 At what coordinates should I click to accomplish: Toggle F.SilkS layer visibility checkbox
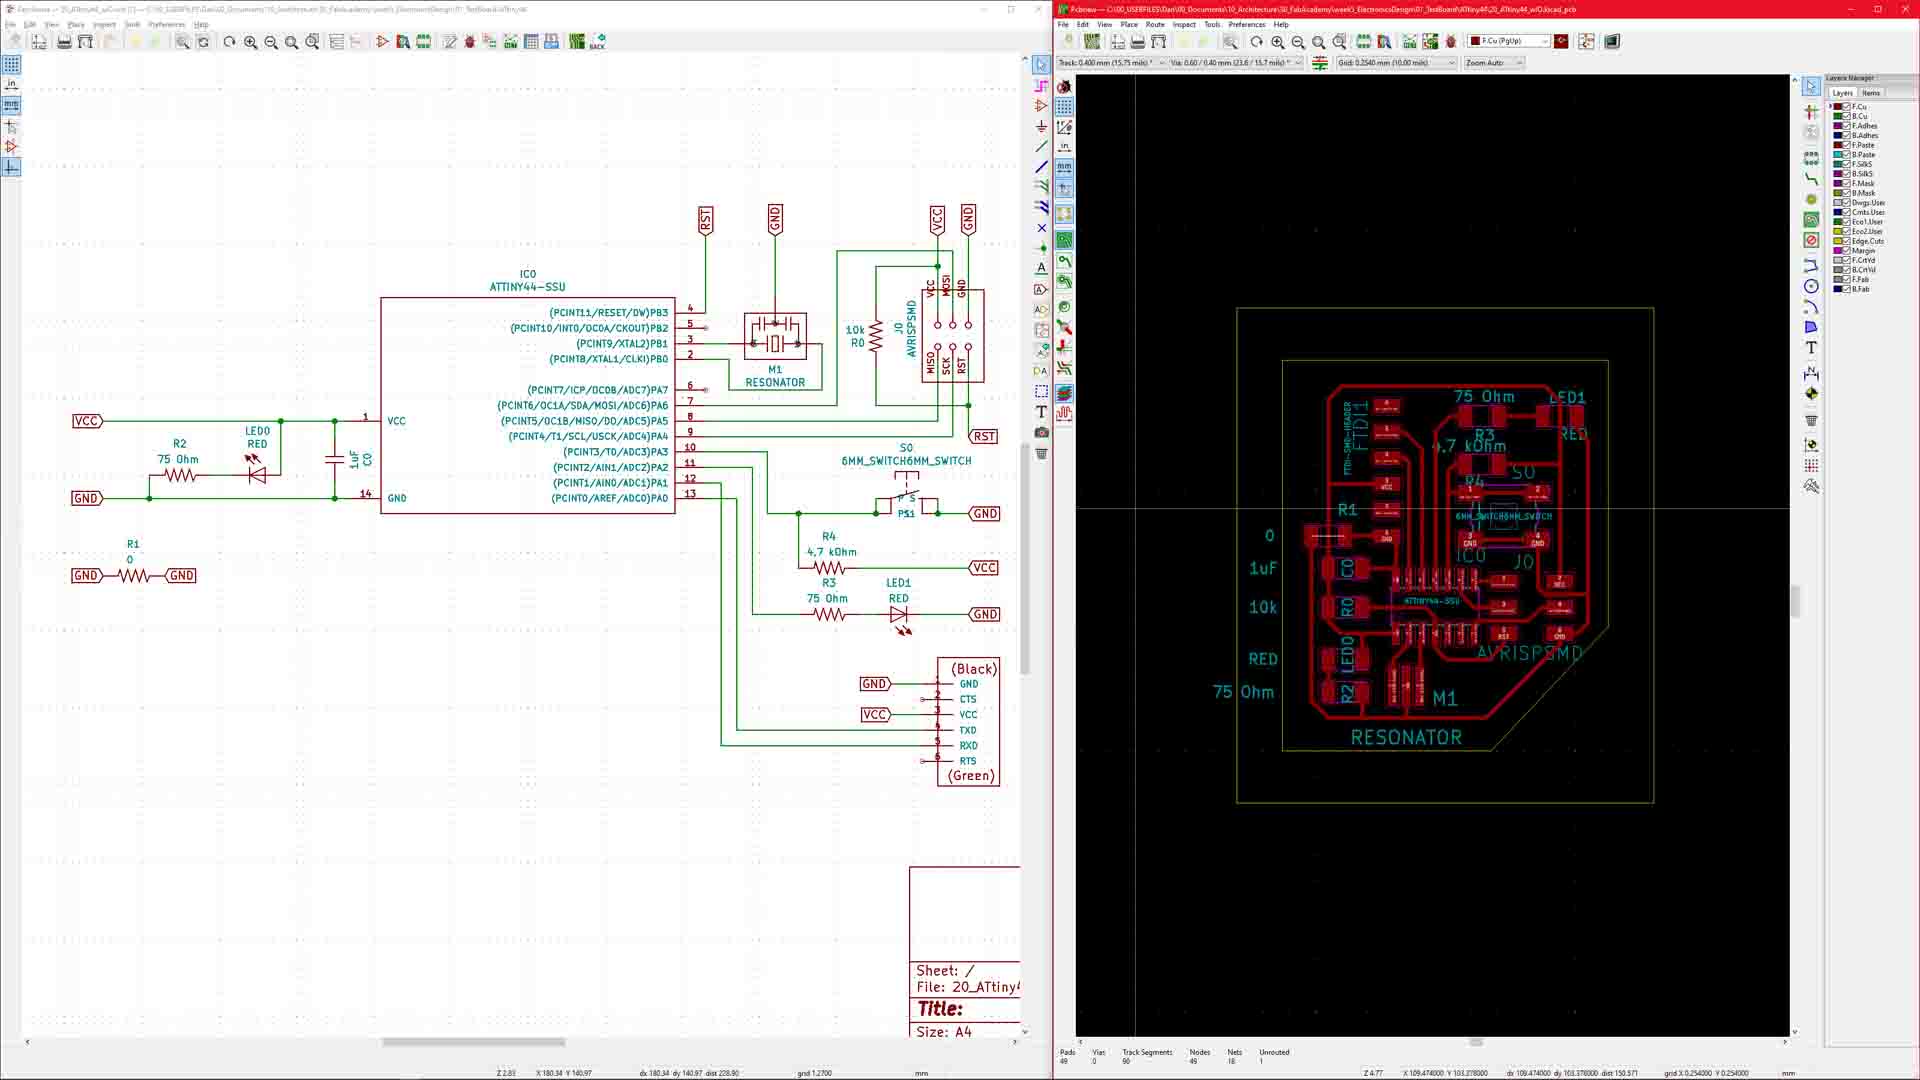pyautogui.click(x=1847, y=164)
